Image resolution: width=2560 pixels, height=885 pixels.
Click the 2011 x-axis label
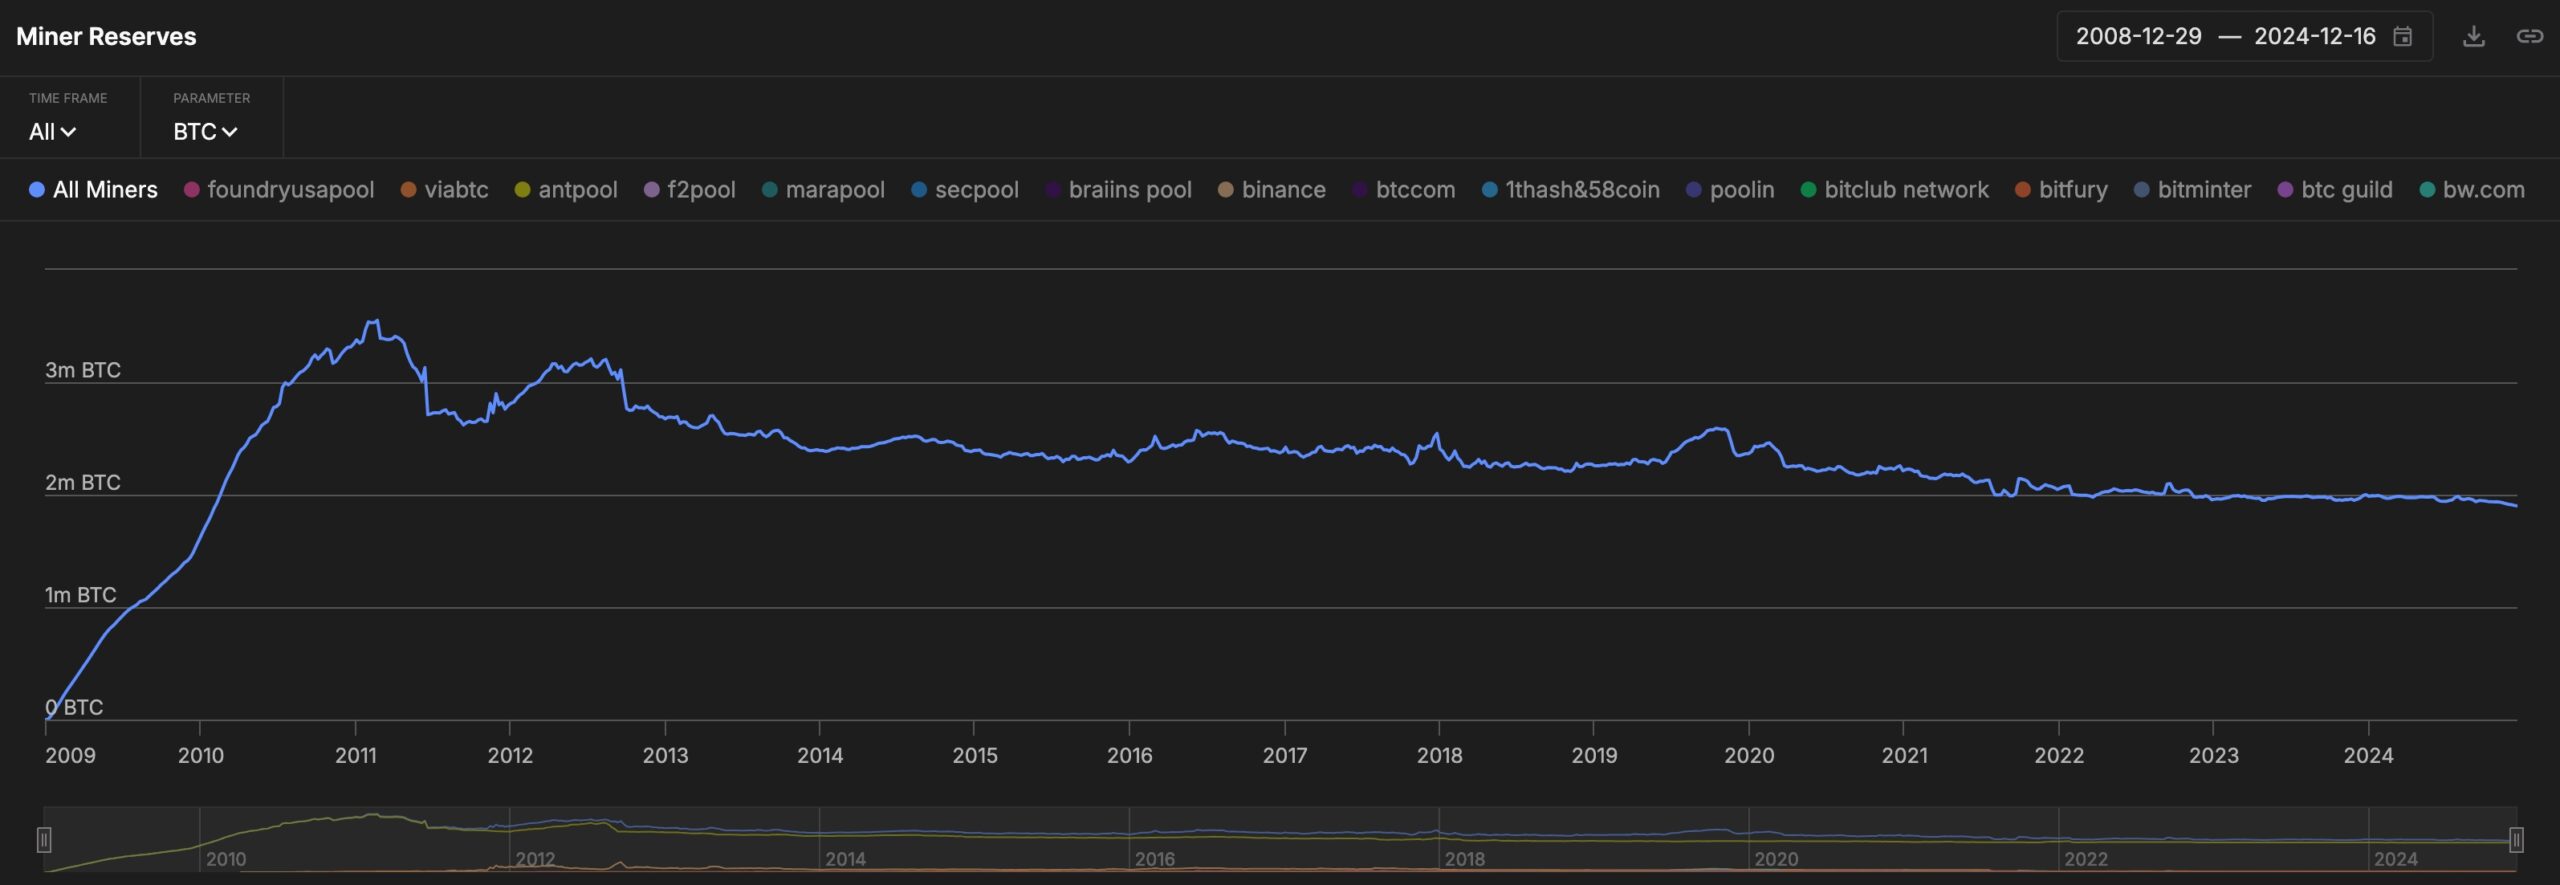pyautogui.click(x=356, y=756)
